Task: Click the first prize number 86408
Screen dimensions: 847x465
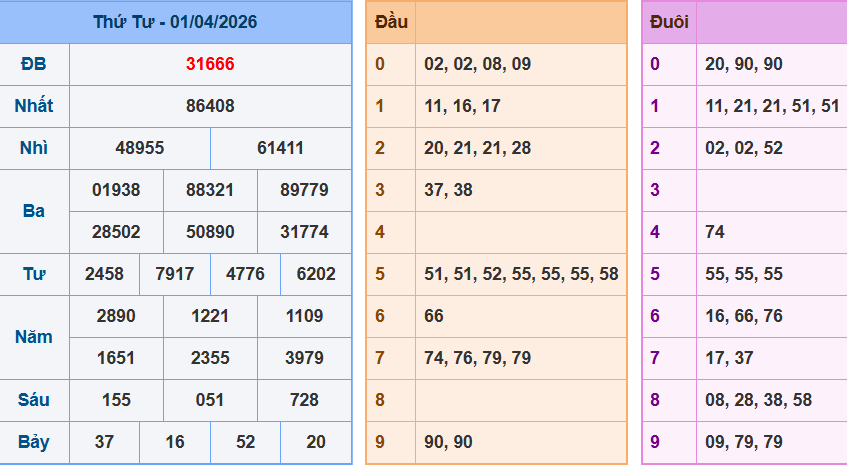Action: [x=210, y=106]
